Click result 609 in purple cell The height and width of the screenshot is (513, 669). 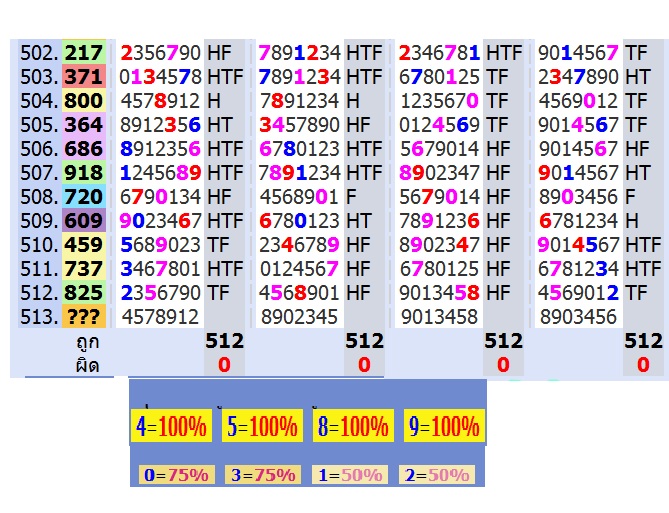pos(84,221)
